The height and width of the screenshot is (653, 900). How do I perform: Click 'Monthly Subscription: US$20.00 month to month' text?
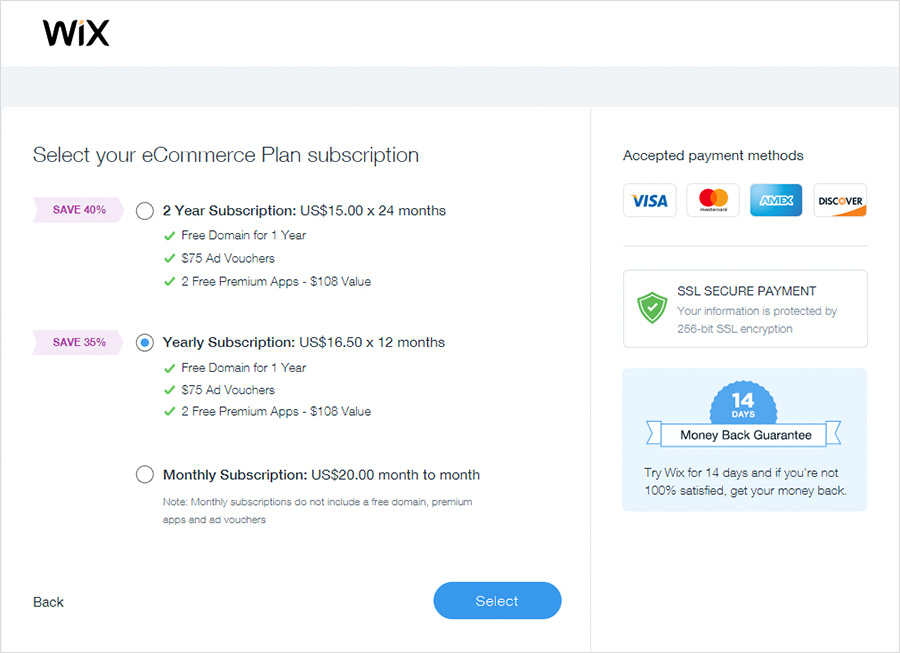pos(321,475)
